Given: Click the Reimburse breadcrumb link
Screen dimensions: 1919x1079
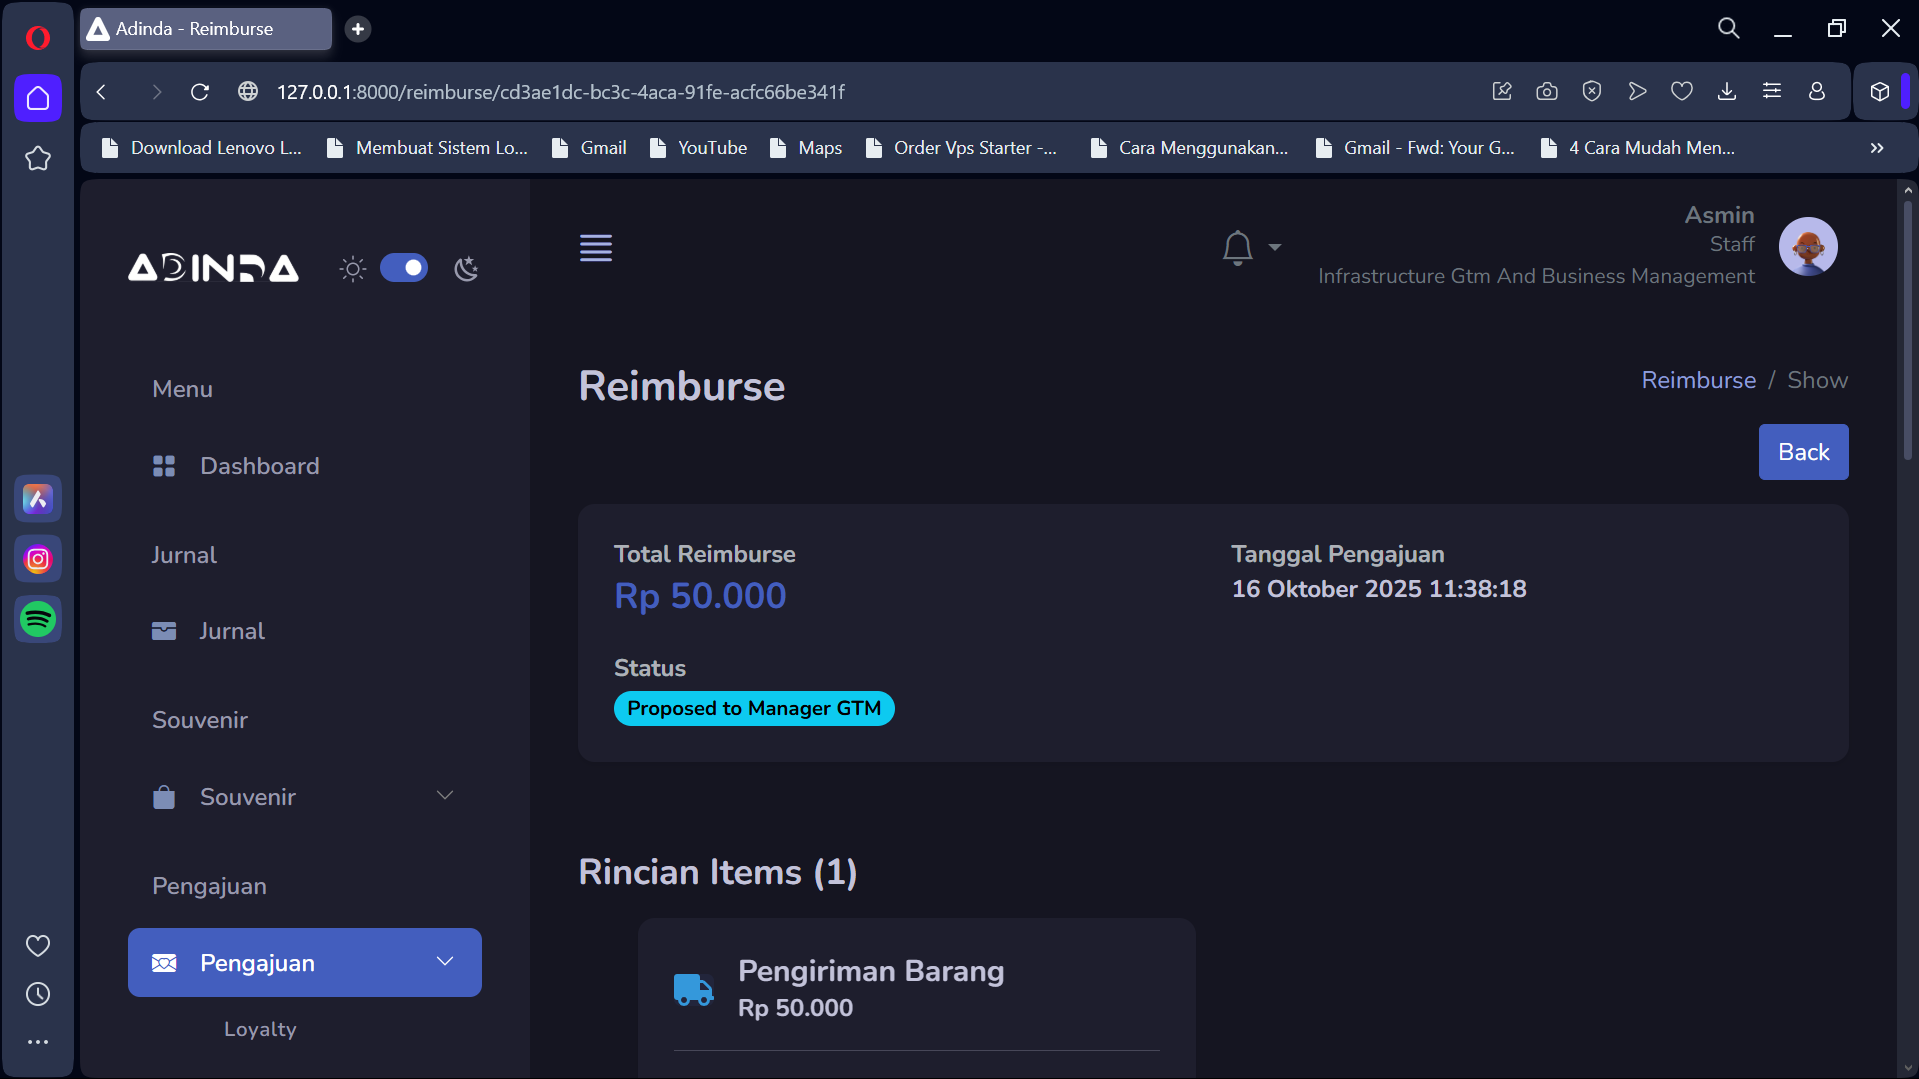Looking at the screenshot, I should 1698,380.
